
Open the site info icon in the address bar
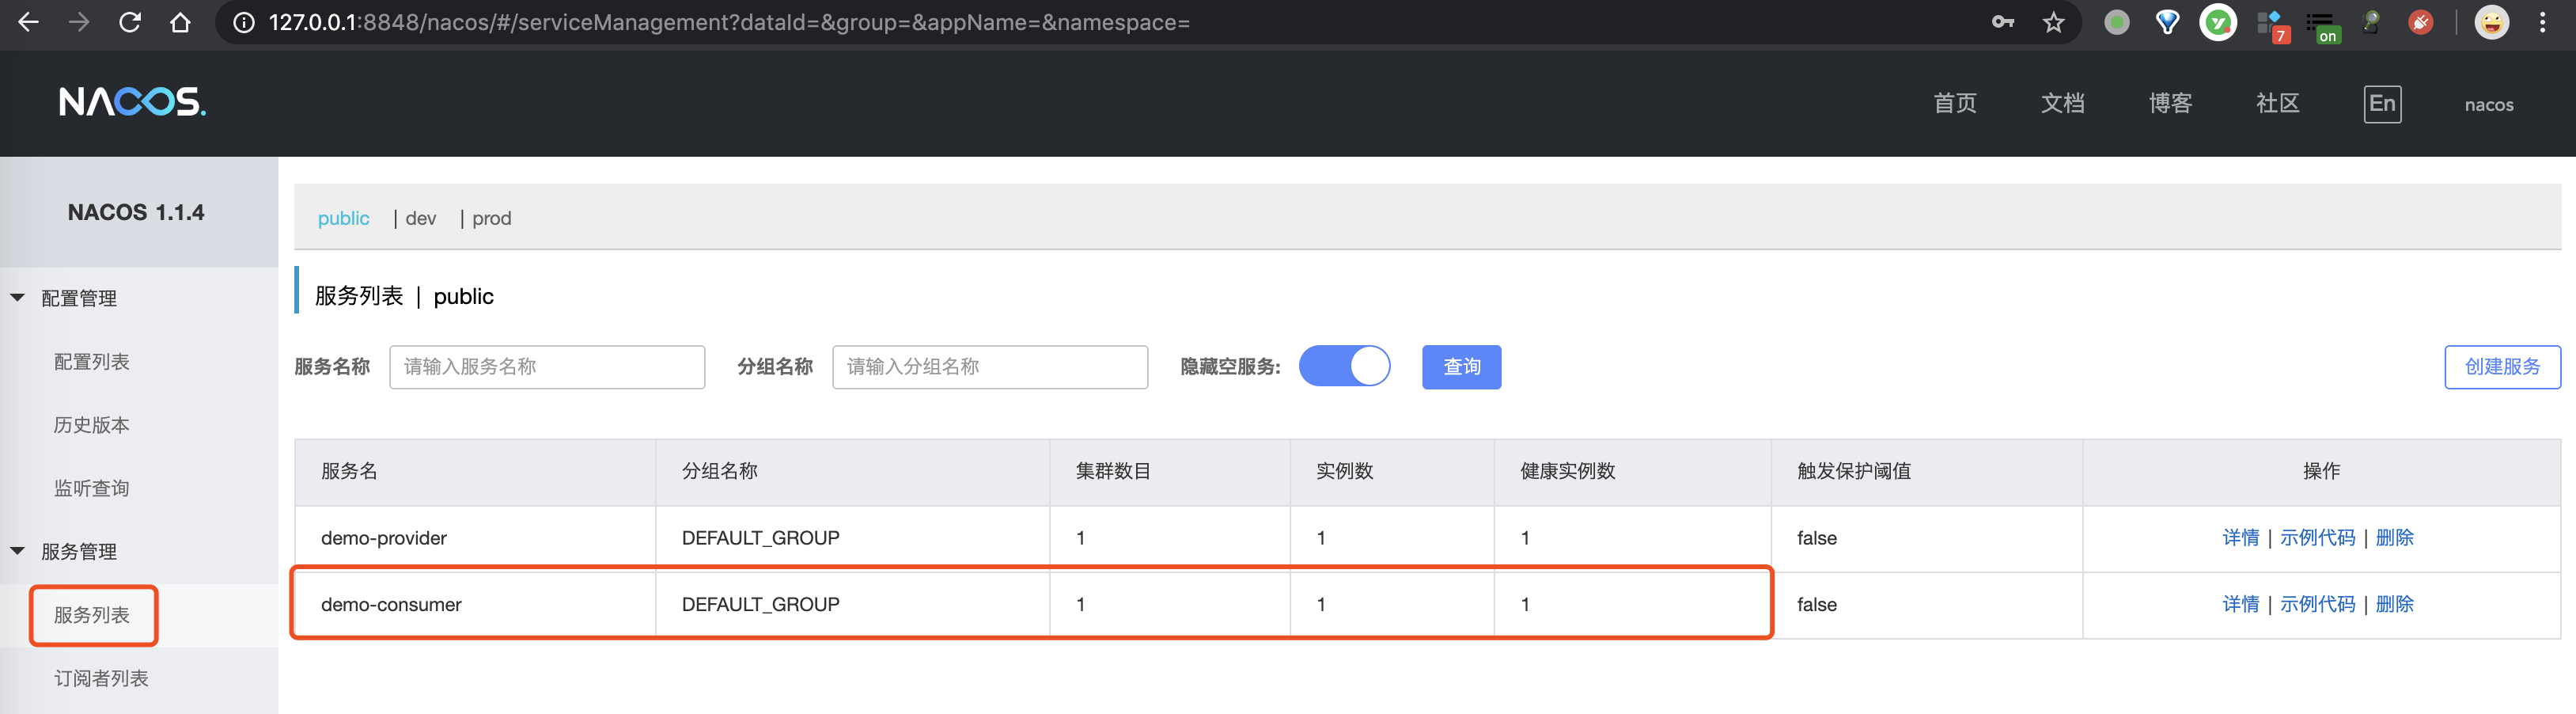(244, 22)
